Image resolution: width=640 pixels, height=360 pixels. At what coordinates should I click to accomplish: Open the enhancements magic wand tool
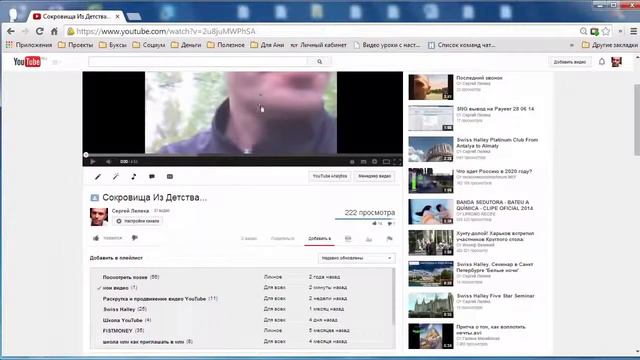[116, 176]
